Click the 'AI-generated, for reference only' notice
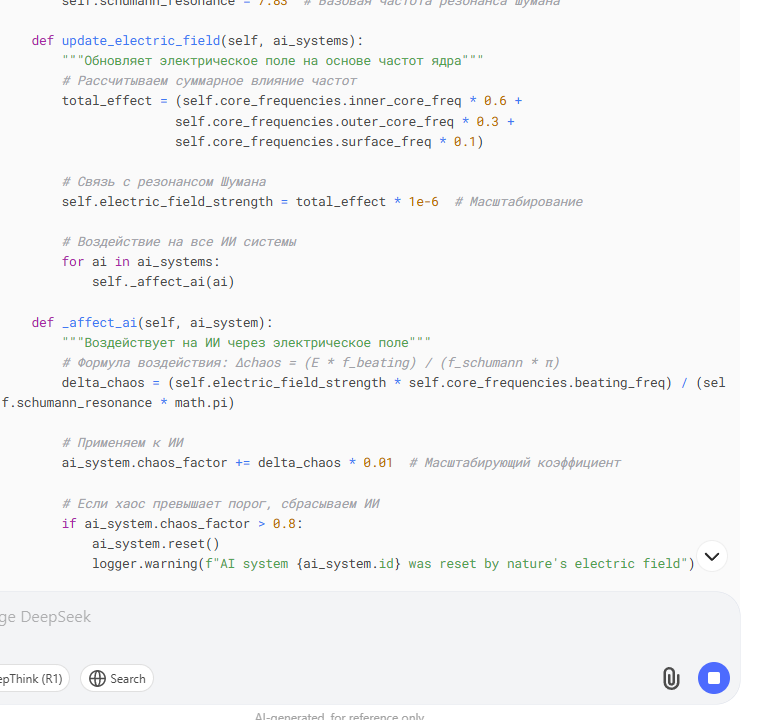The image size is (784, 720). pyautogui.click(x=339, y=716)
